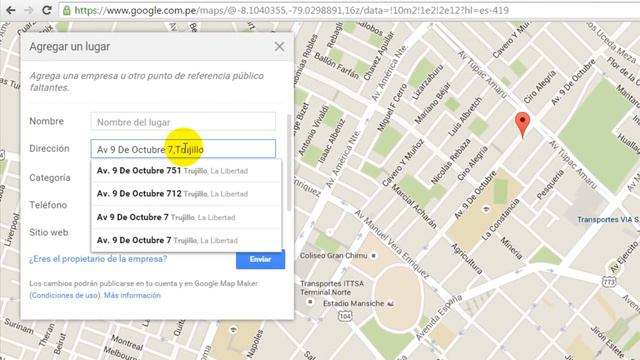This screenshot has width=640, height=360.
Task: Click the browser forward arrow
Action: tap(29, 10)
